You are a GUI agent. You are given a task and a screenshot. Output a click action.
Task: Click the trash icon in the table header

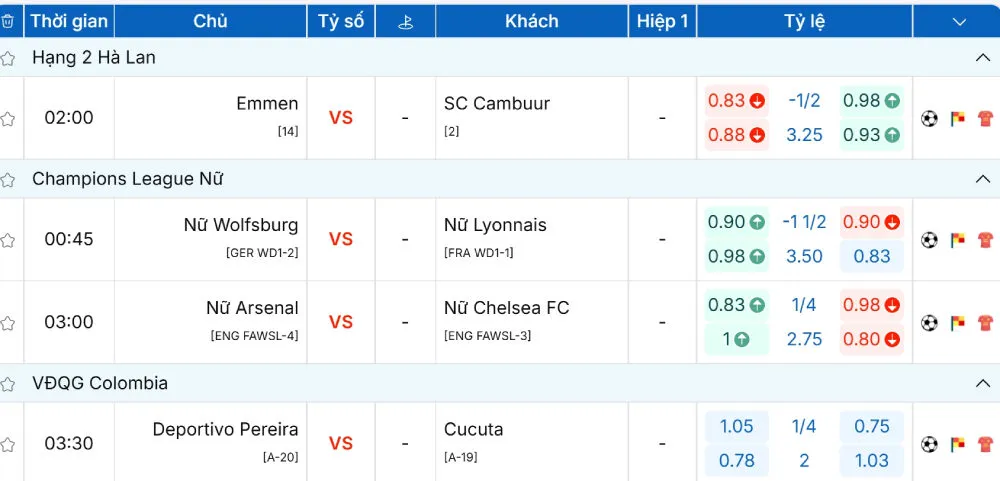coord(8,21)
